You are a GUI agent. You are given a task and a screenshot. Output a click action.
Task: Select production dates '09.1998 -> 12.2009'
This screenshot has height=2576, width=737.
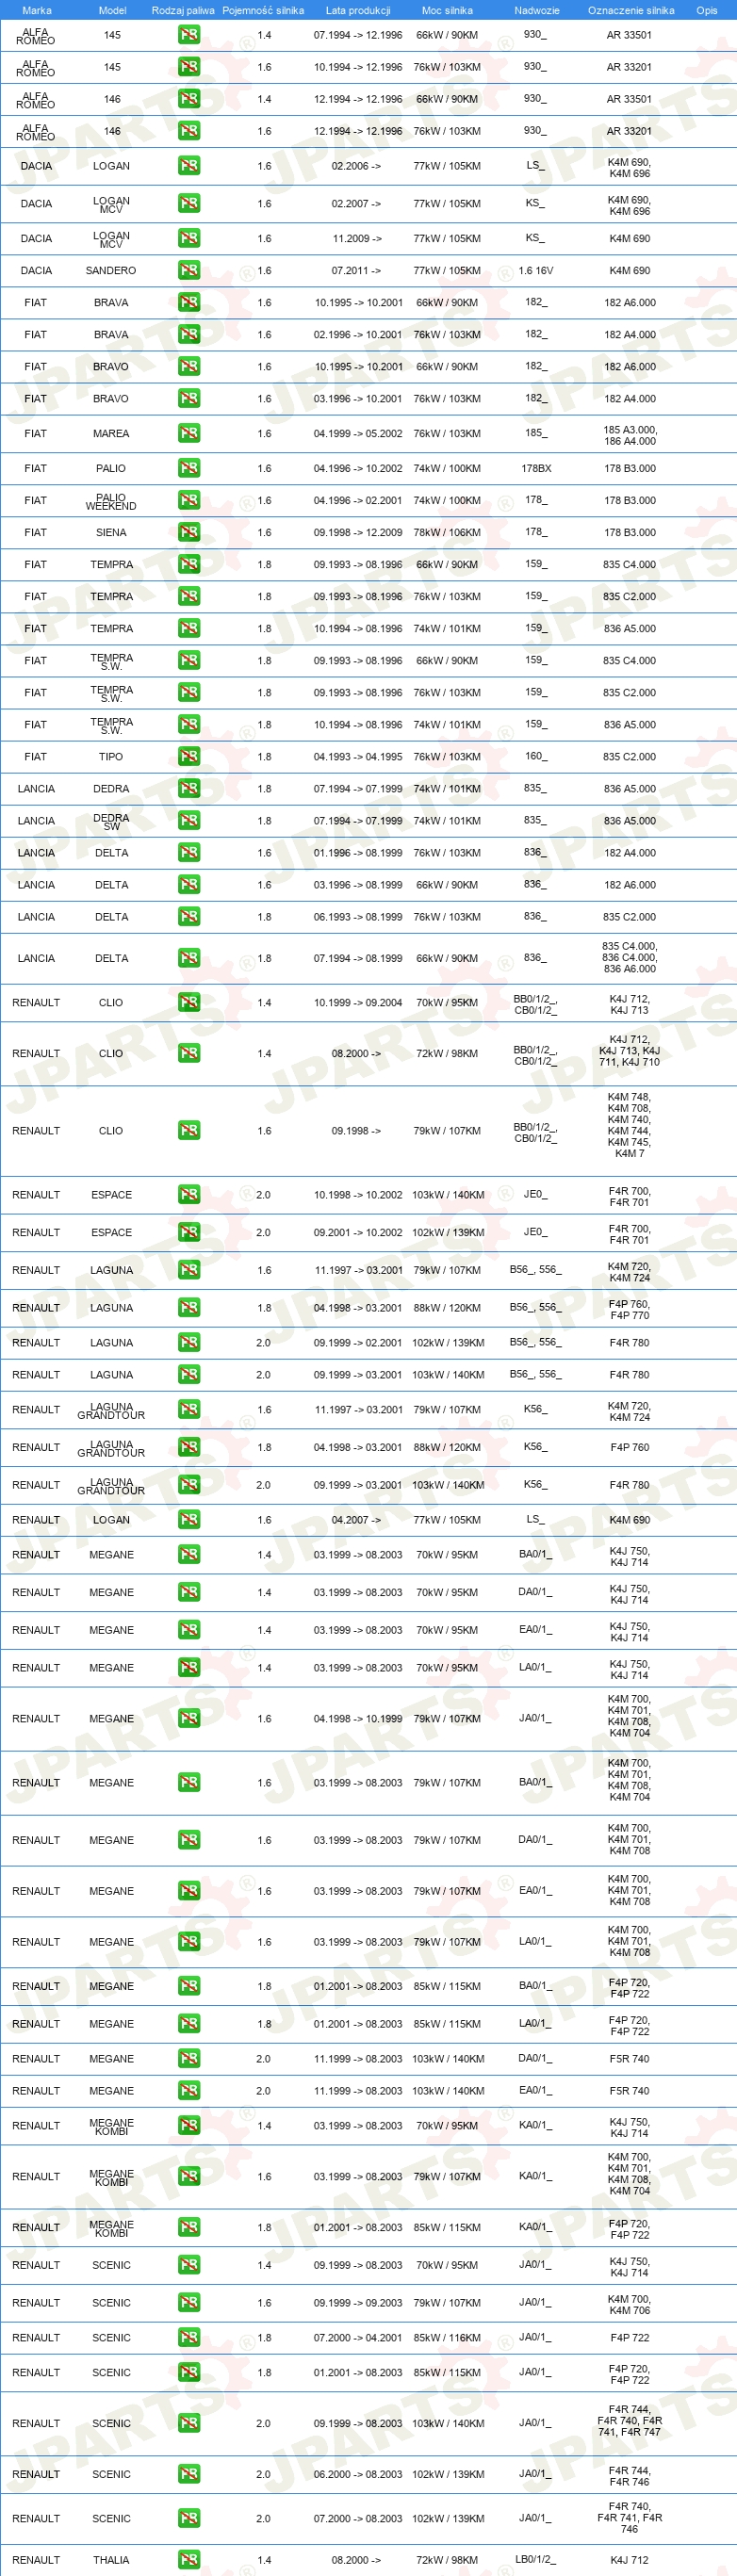[358, 532]
